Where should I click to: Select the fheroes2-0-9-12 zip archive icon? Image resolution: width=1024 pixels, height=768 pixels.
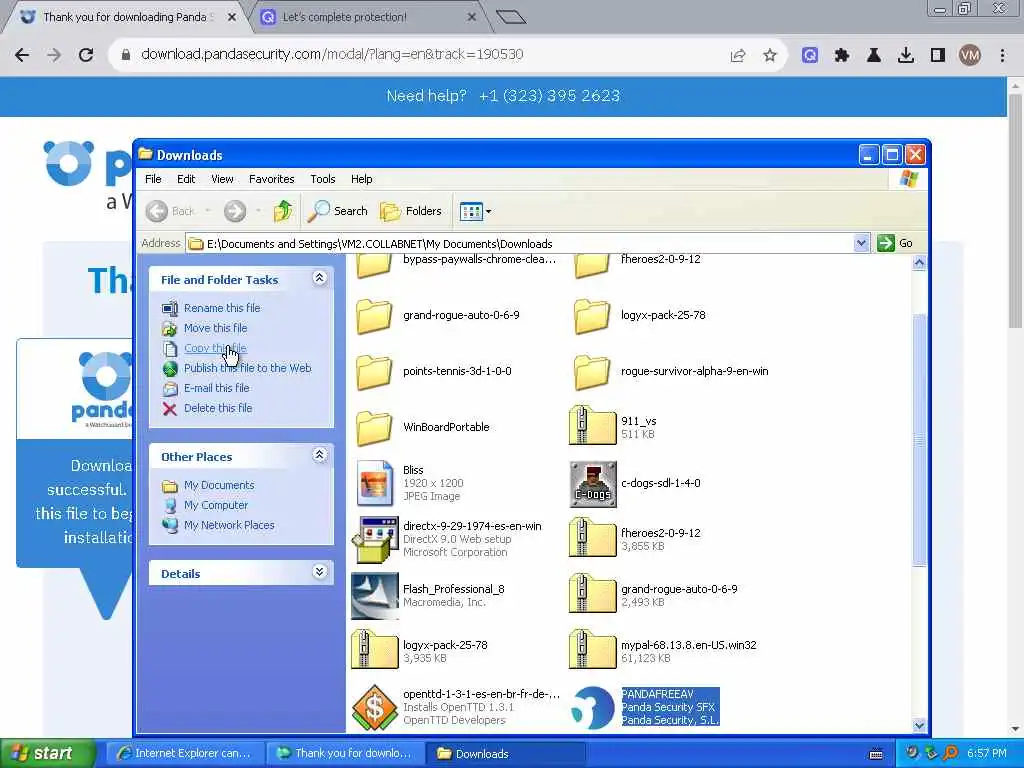coord(592,537)
